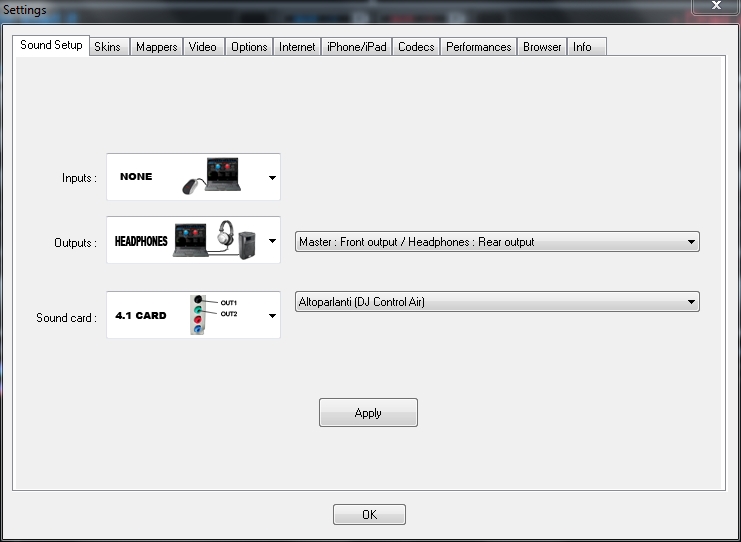Click the 4.1 sound card jacks icon
The height and width of the screenshot is (542, 741).
pos(213,314)
